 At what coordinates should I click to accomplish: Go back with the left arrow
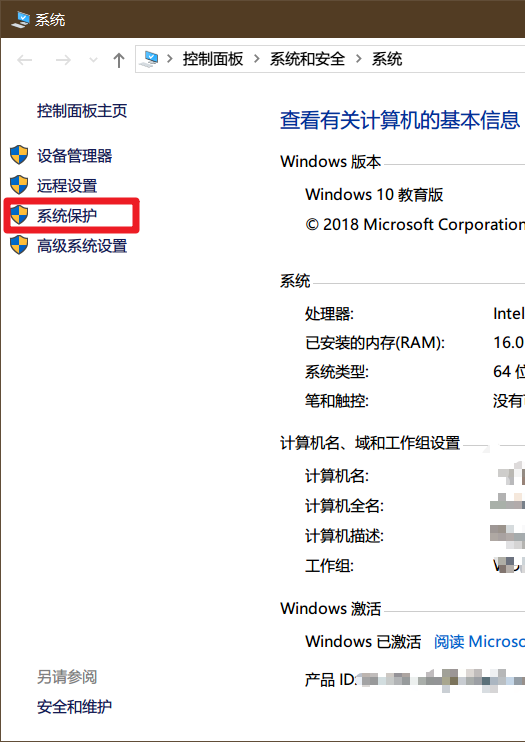point(25,60)
